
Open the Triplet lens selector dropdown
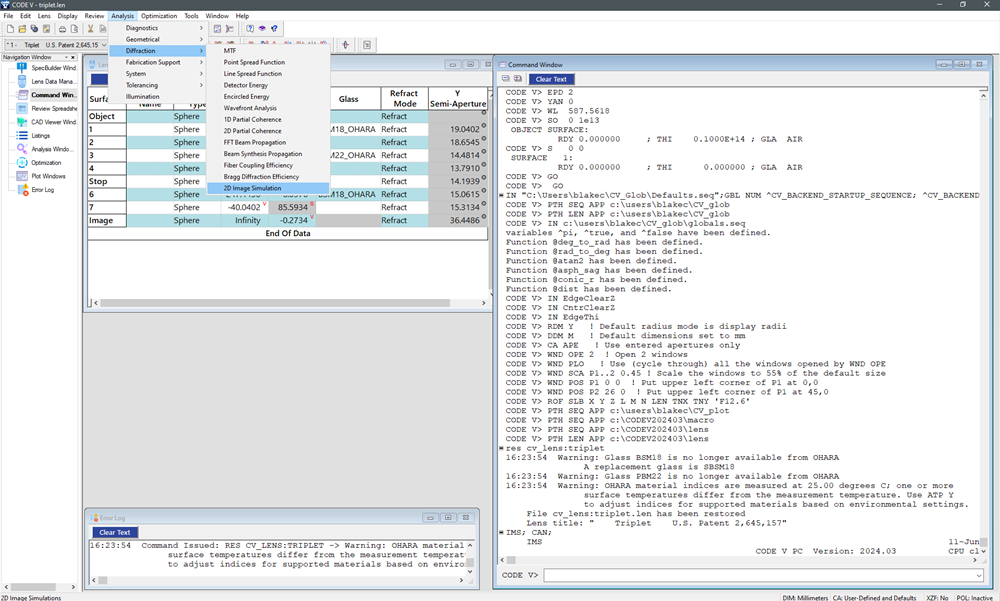[104, 45]
